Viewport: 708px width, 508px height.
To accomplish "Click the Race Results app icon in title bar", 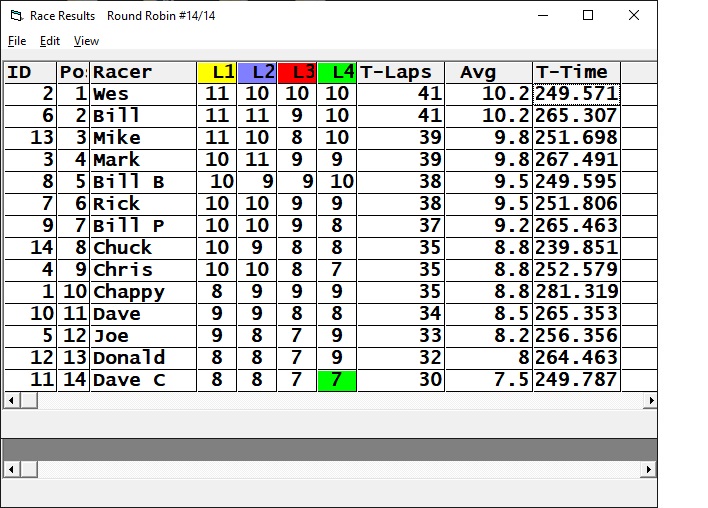I will point(15,15).
